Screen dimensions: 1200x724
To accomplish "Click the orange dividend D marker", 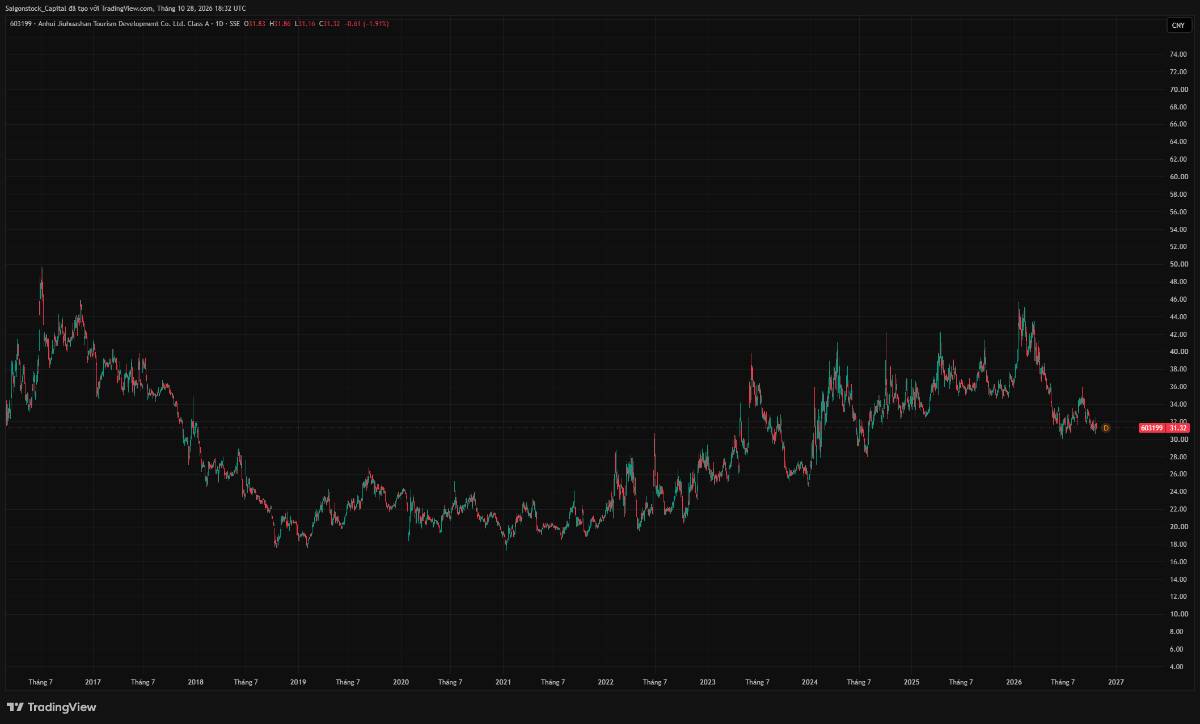I will click(x=1106, y=428).
